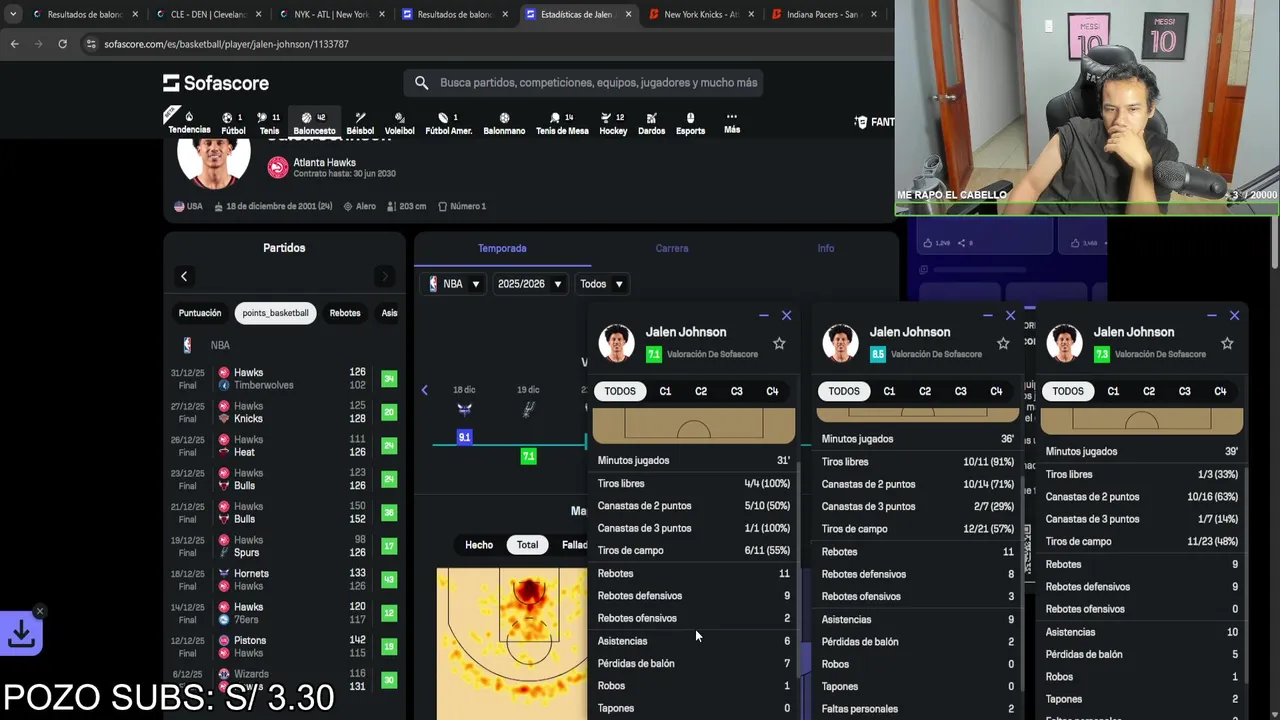Open the Hawks vs Timberwolves match

(284, 379)
